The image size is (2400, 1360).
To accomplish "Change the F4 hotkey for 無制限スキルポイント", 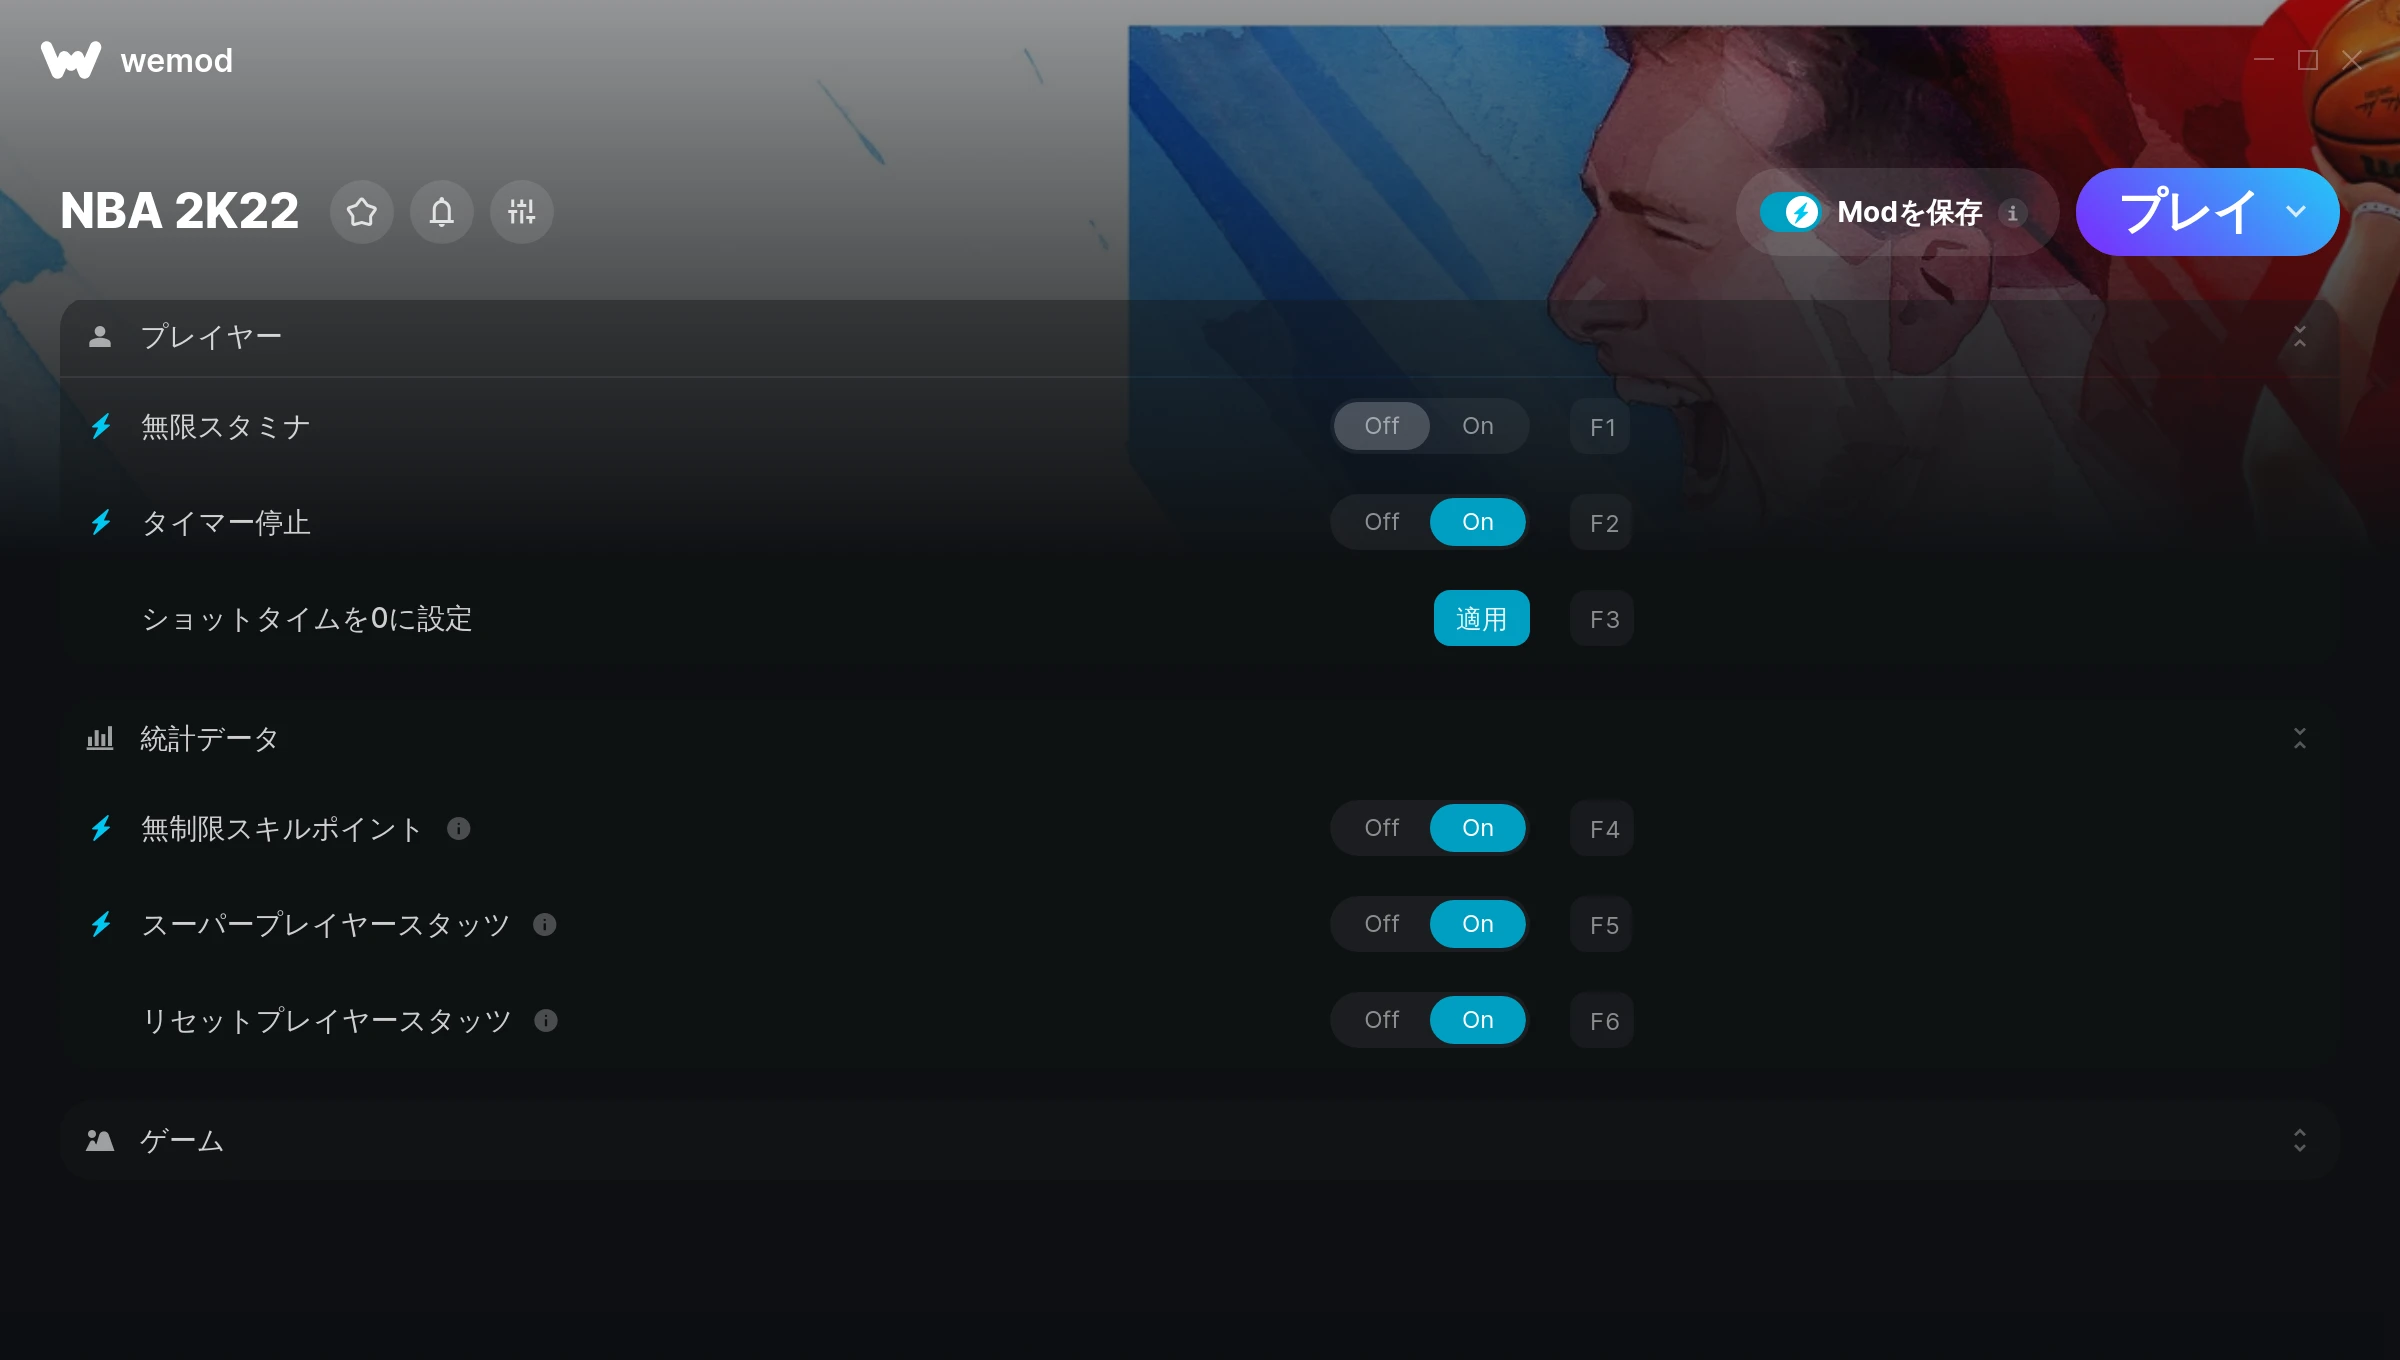I will [x=1603, y=828].
